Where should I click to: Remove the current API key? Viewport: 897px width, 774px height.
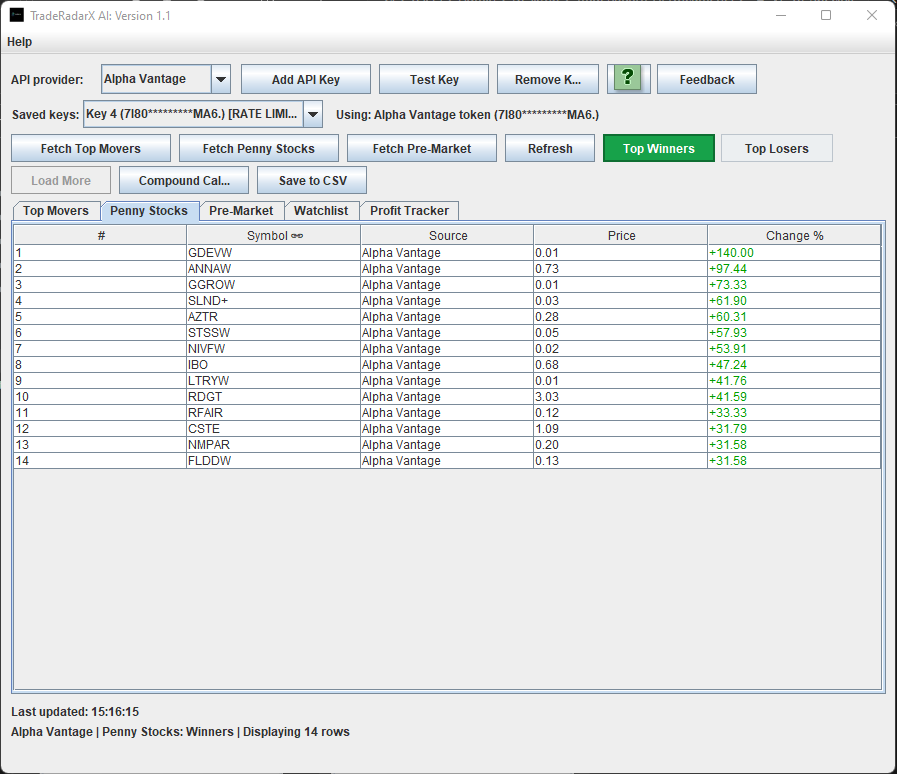(547, 79)
